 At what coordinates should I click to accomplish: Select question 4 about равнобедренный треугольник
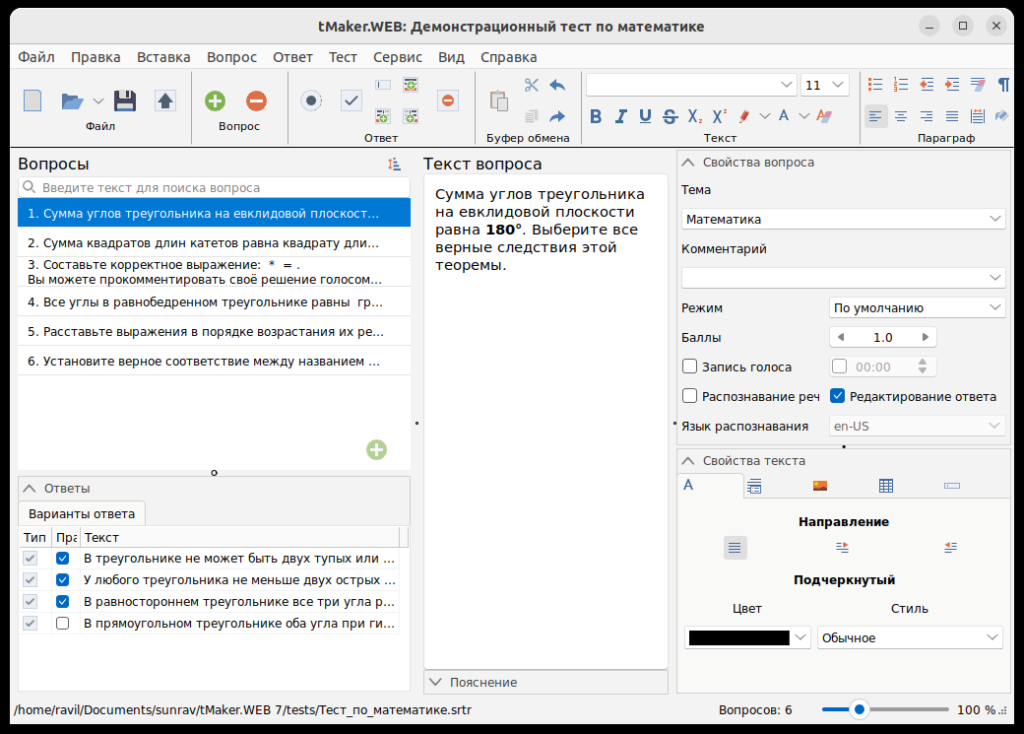(x=214, y=302)
